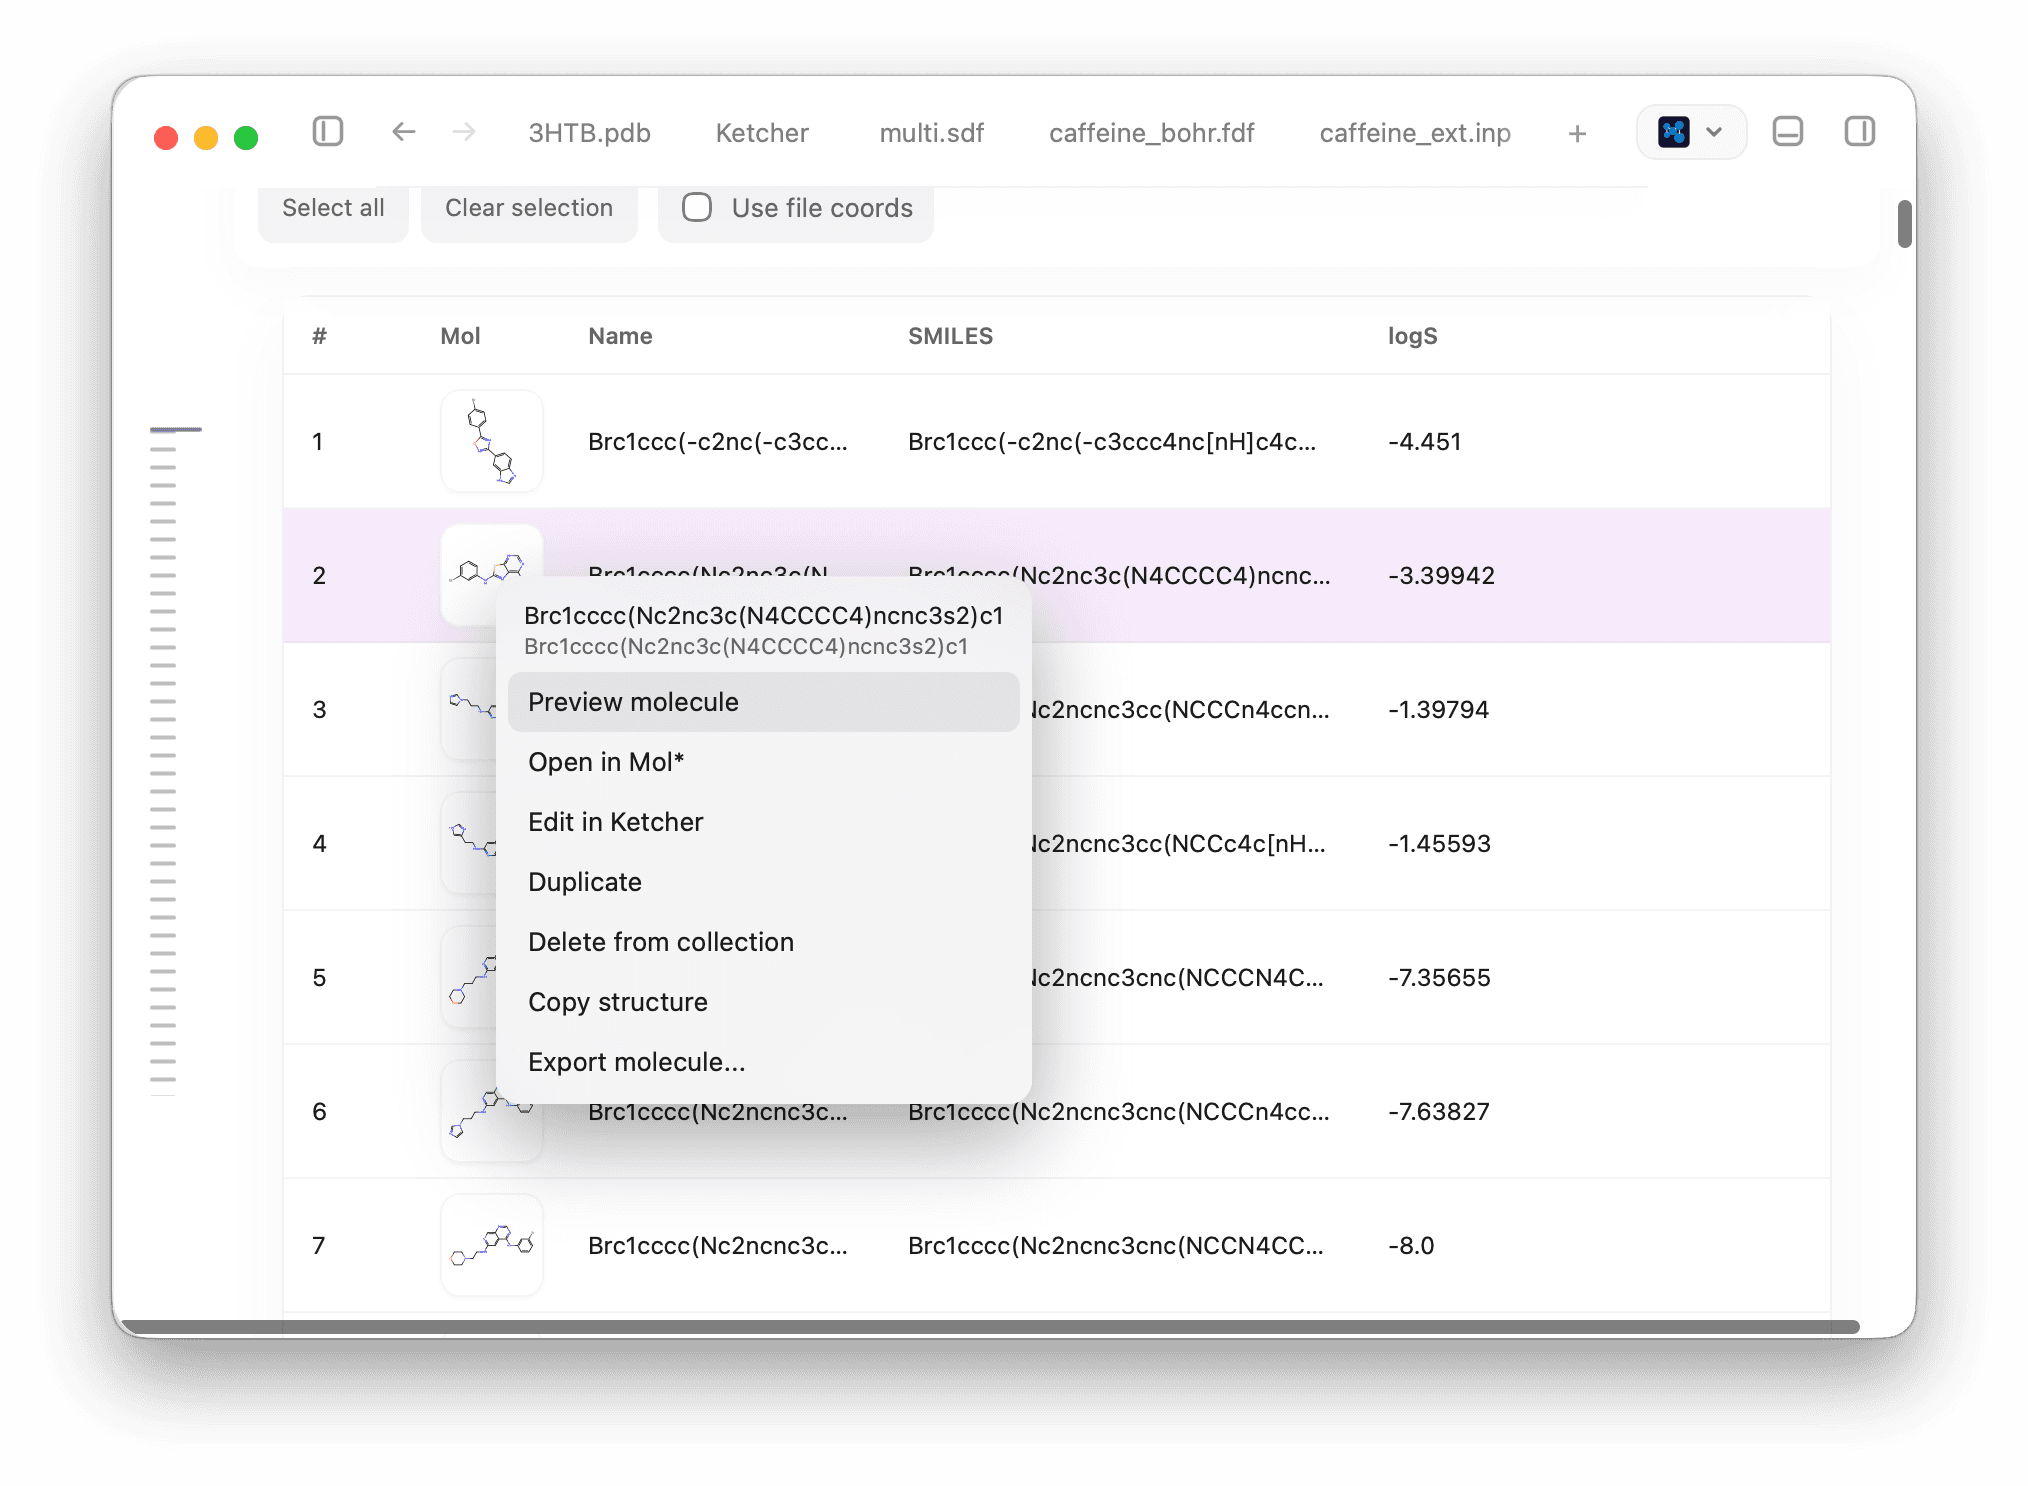Toggle the right sidebar panel icon
This screenshot has height=1486, width=2028.
[x=1859, y=132]
